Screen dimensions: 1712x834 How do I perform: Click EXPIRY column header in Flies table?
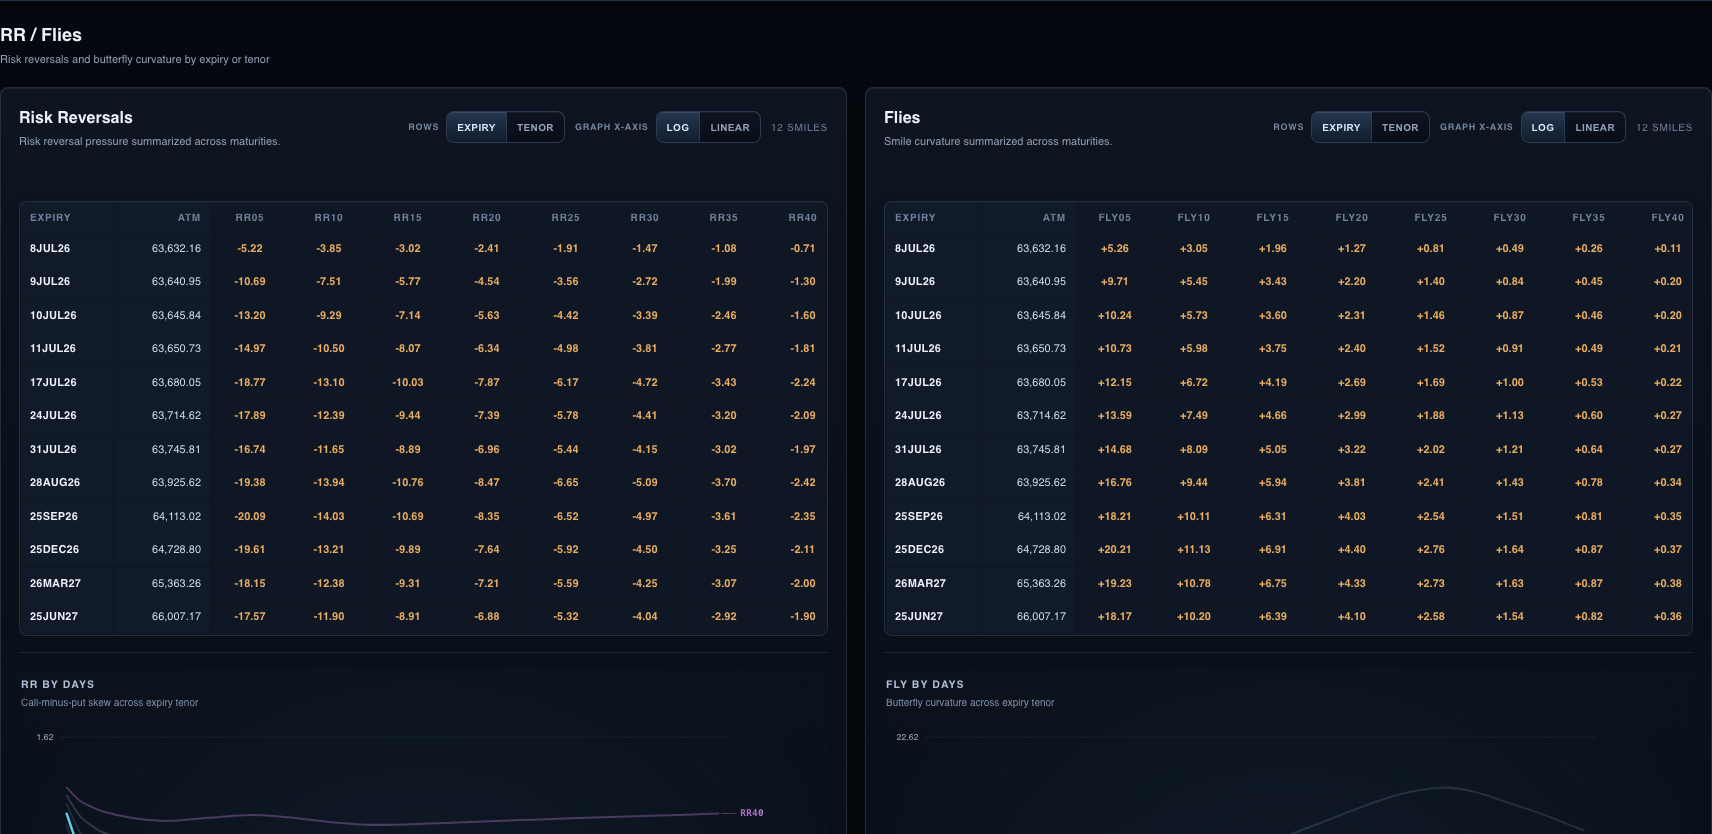coord(915,217)
